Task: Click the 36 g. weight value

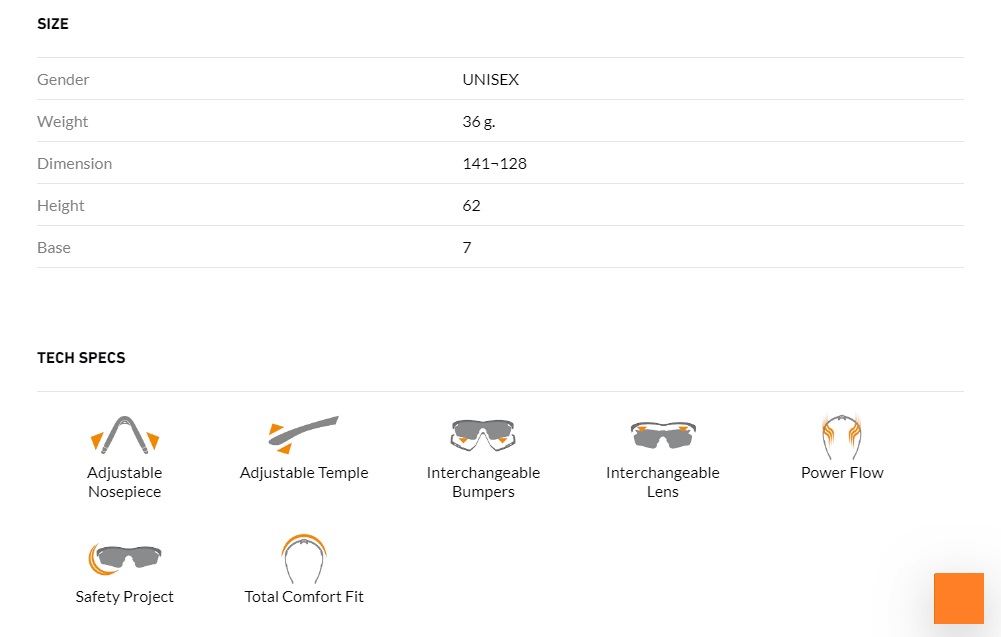Action: click(479, 122)
